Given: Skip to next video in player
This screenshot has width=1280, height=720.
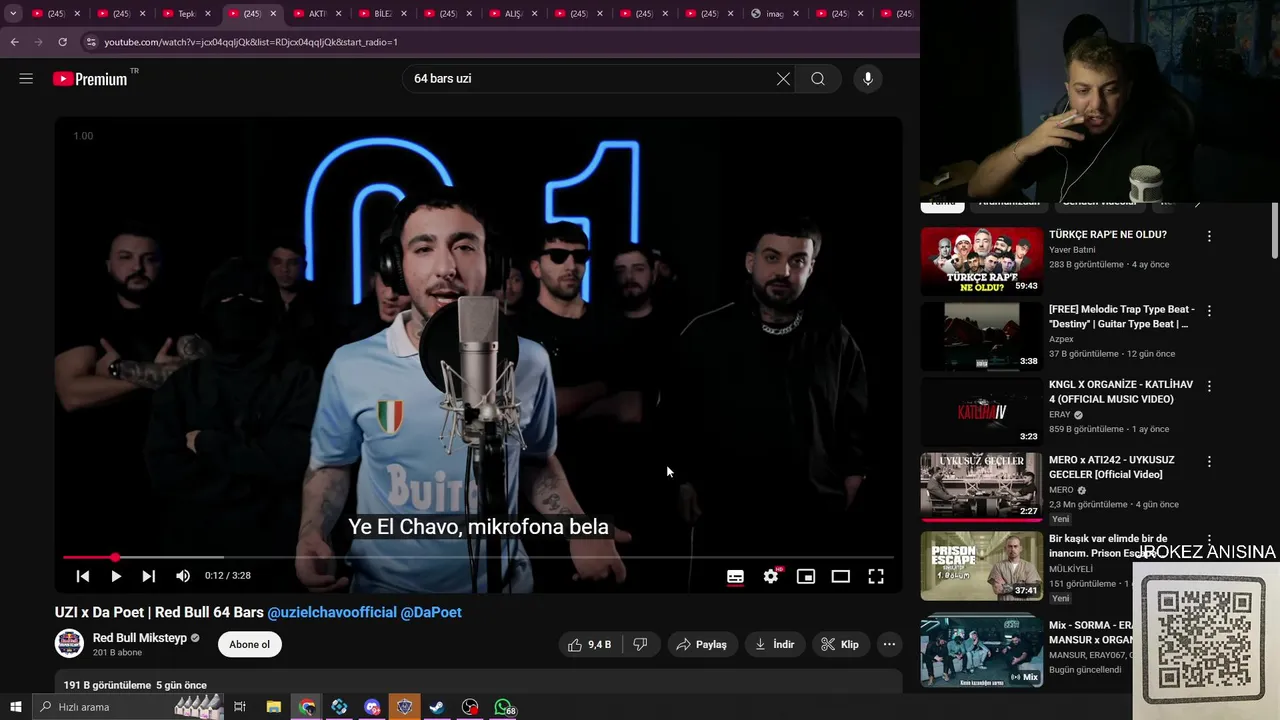Looking at the screenshot, I should coord(149,576).
